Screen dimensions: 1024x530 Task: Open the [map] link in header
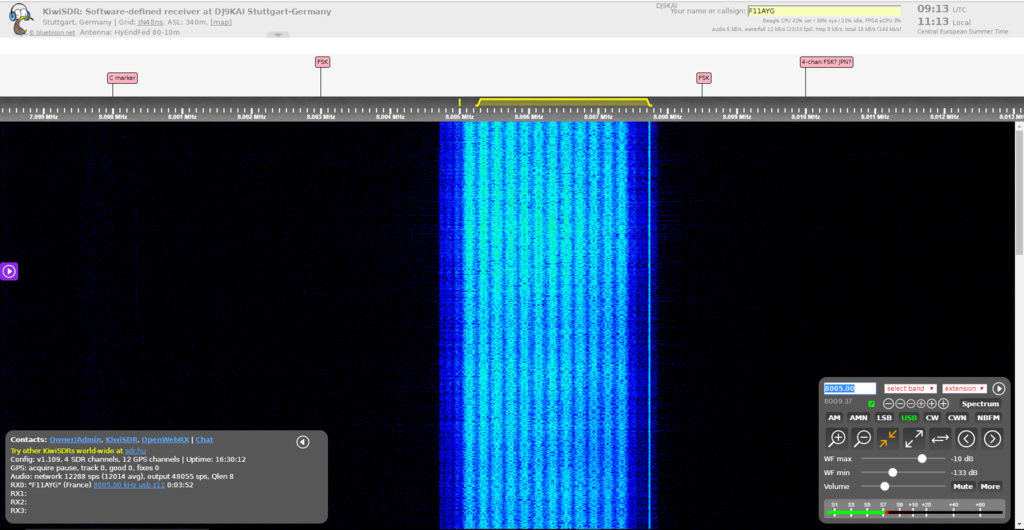221,22
